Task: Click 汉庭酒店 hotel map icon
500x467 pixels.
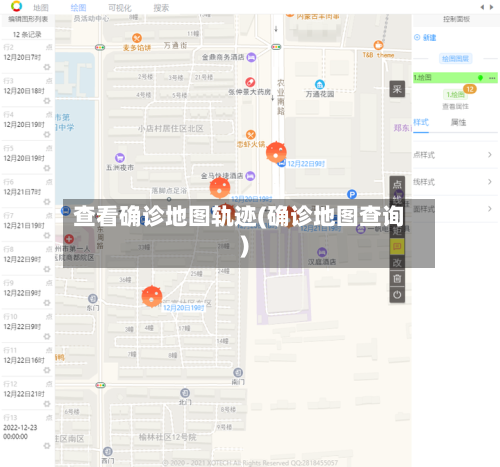Action: click(x=322, y=252)
